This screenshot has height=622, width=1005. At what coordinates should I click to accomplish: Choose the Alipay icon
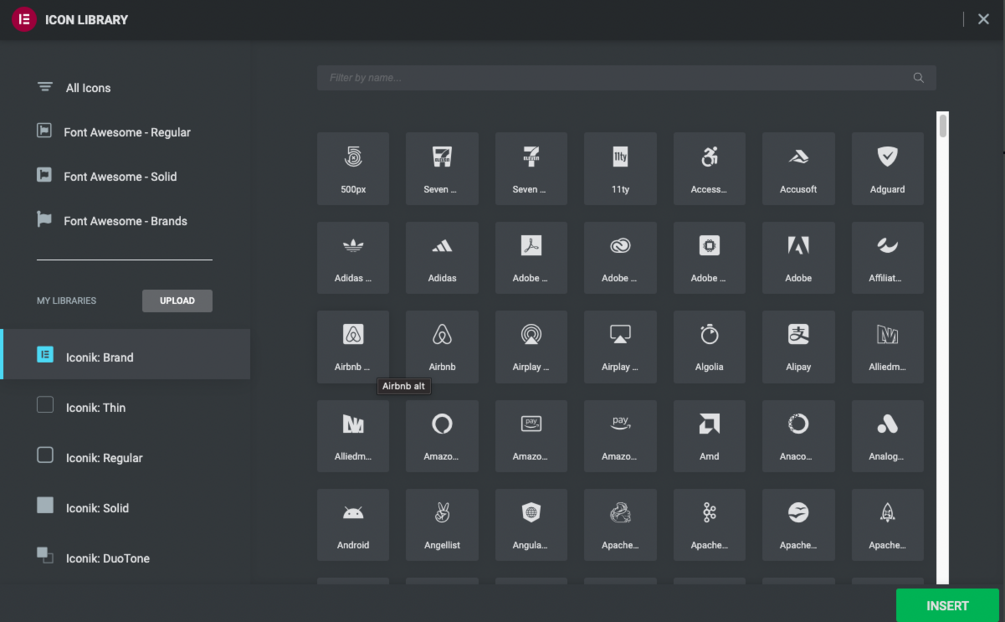point(798,347)
